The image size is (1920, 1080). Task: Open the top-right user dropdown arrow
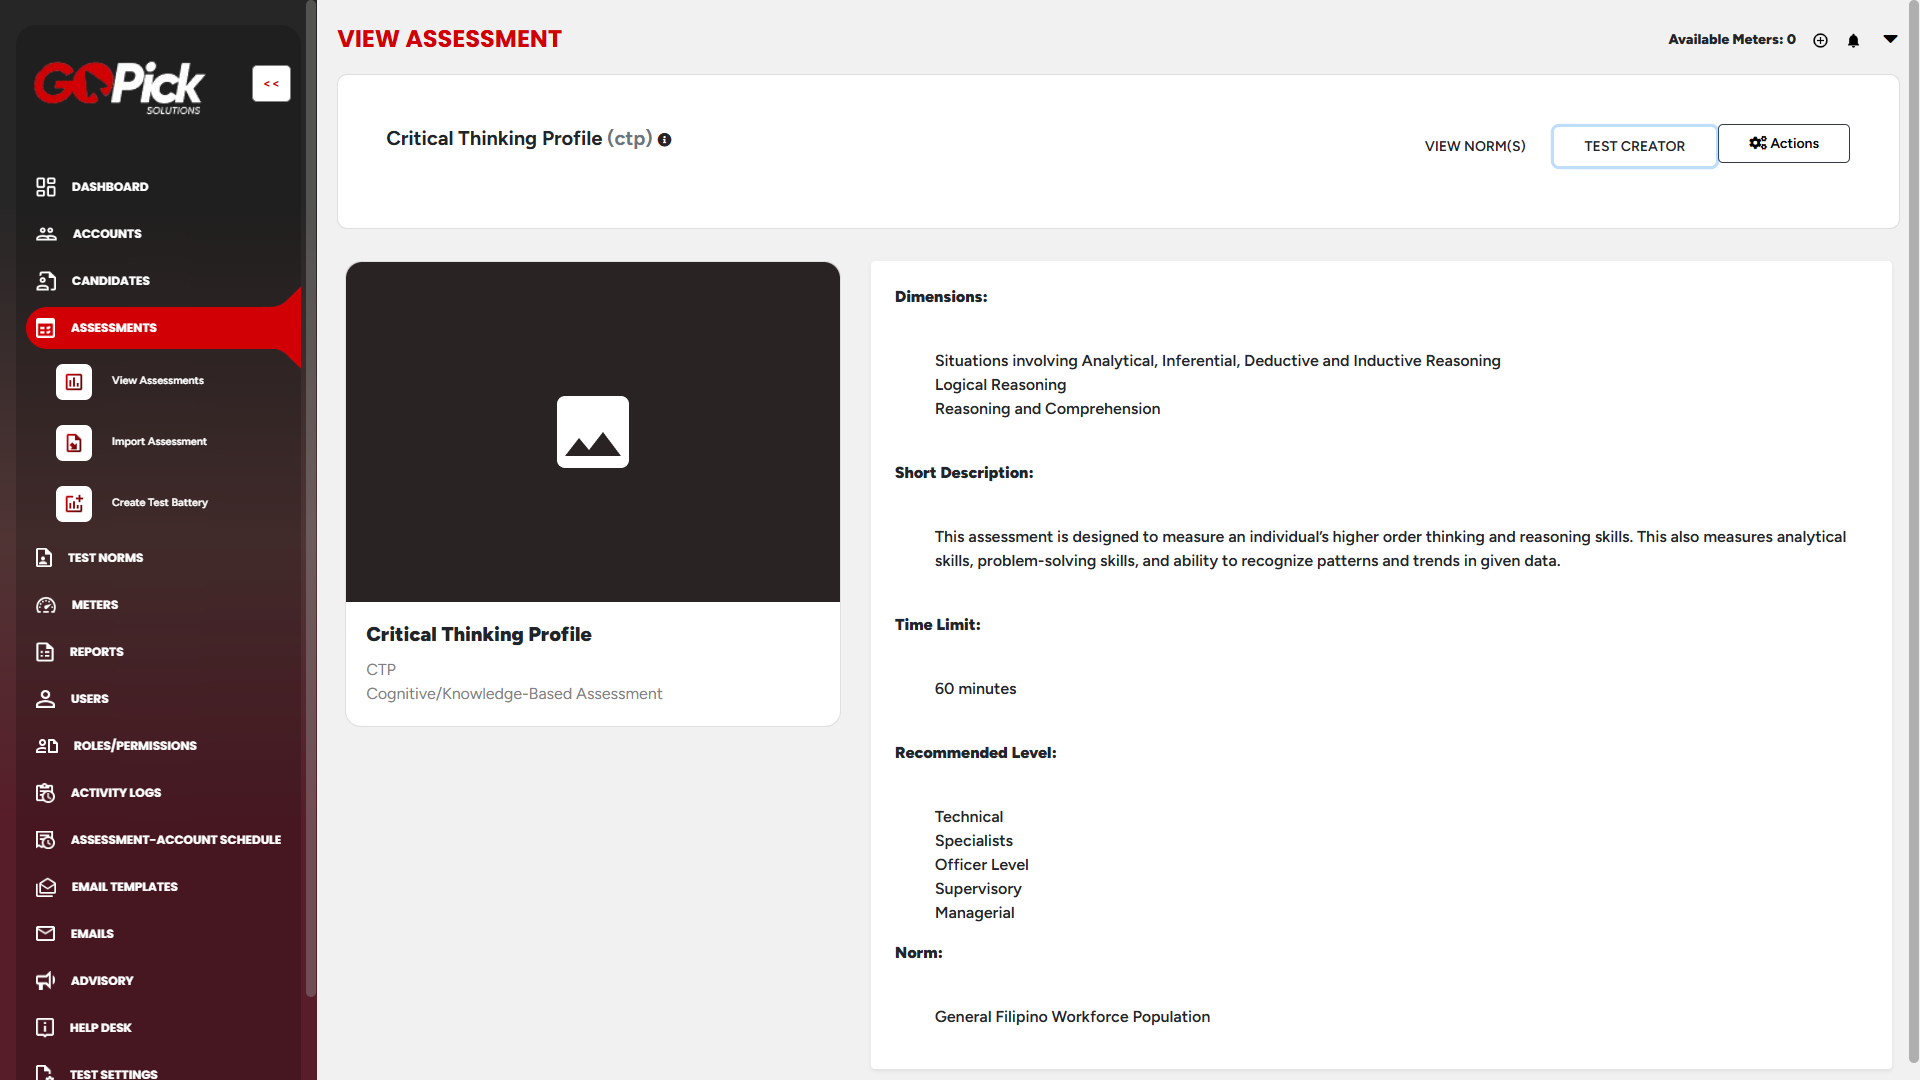pos(1890,39)
